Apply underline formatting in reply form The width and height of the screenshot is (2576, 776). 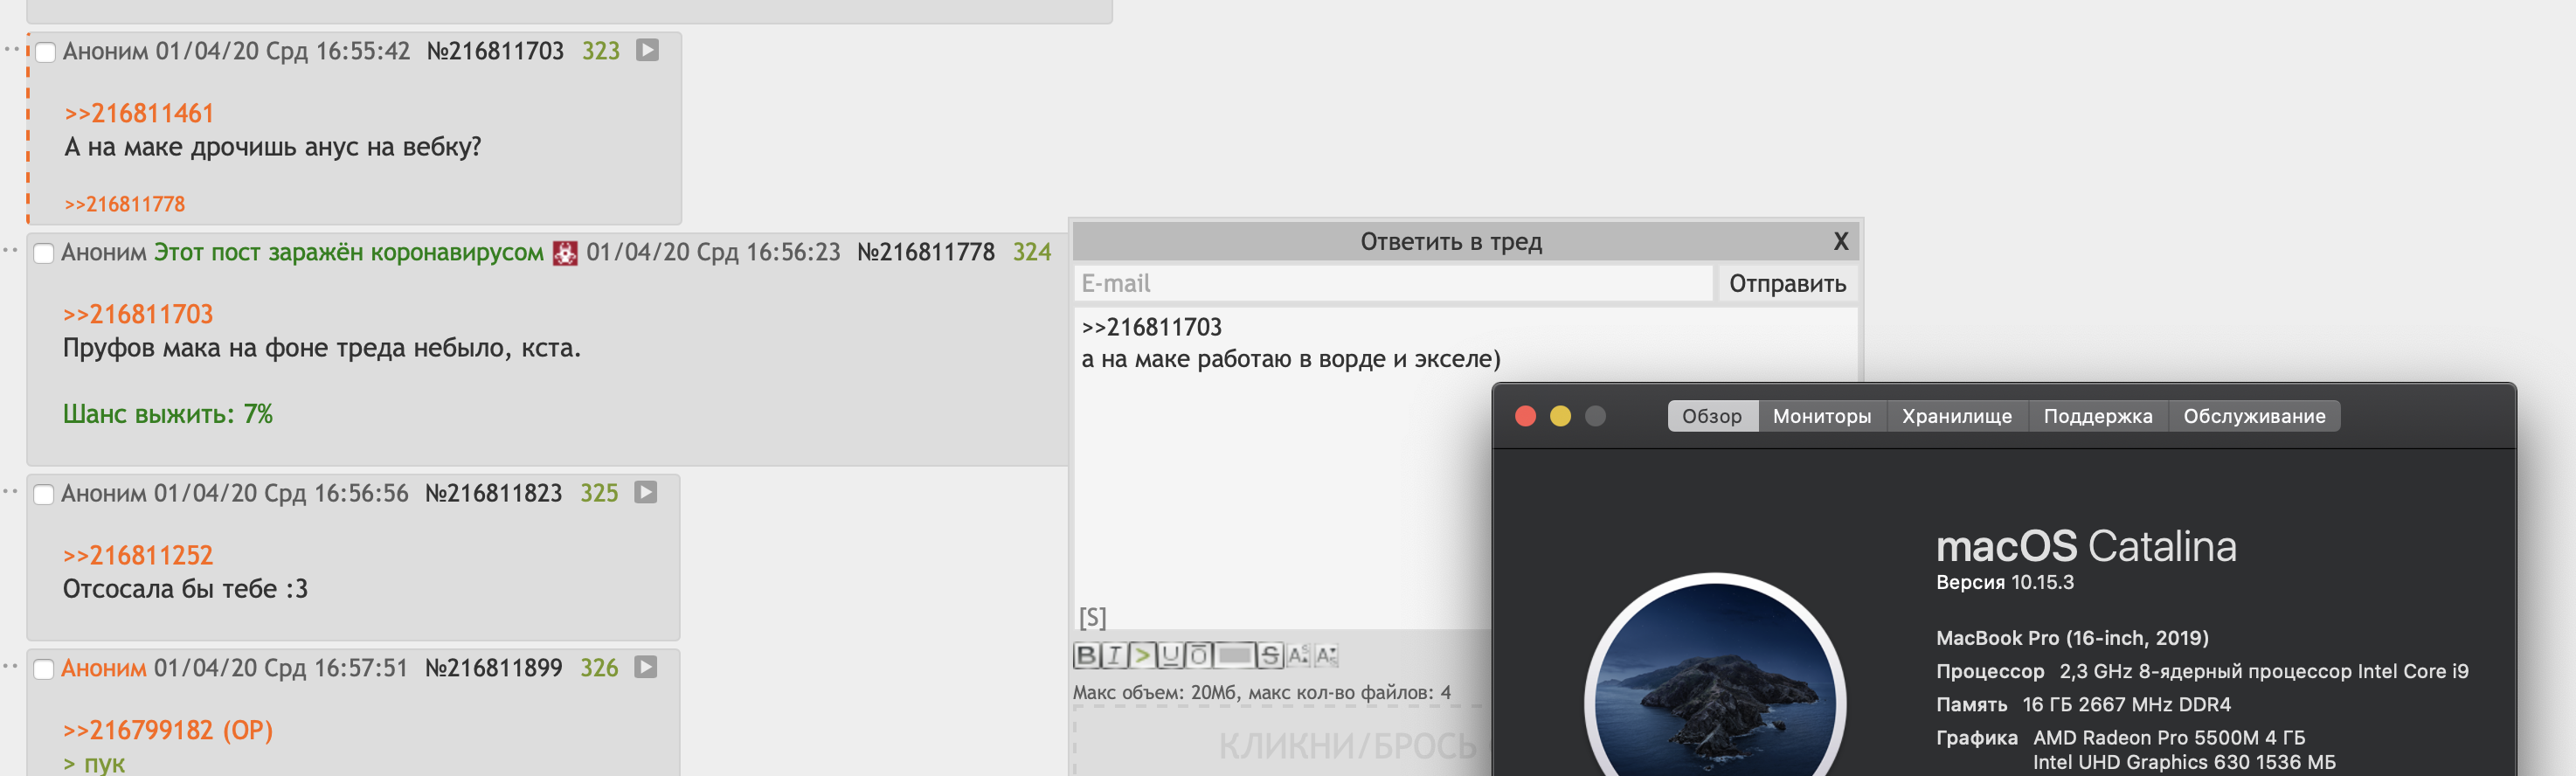coord(1171,656)
